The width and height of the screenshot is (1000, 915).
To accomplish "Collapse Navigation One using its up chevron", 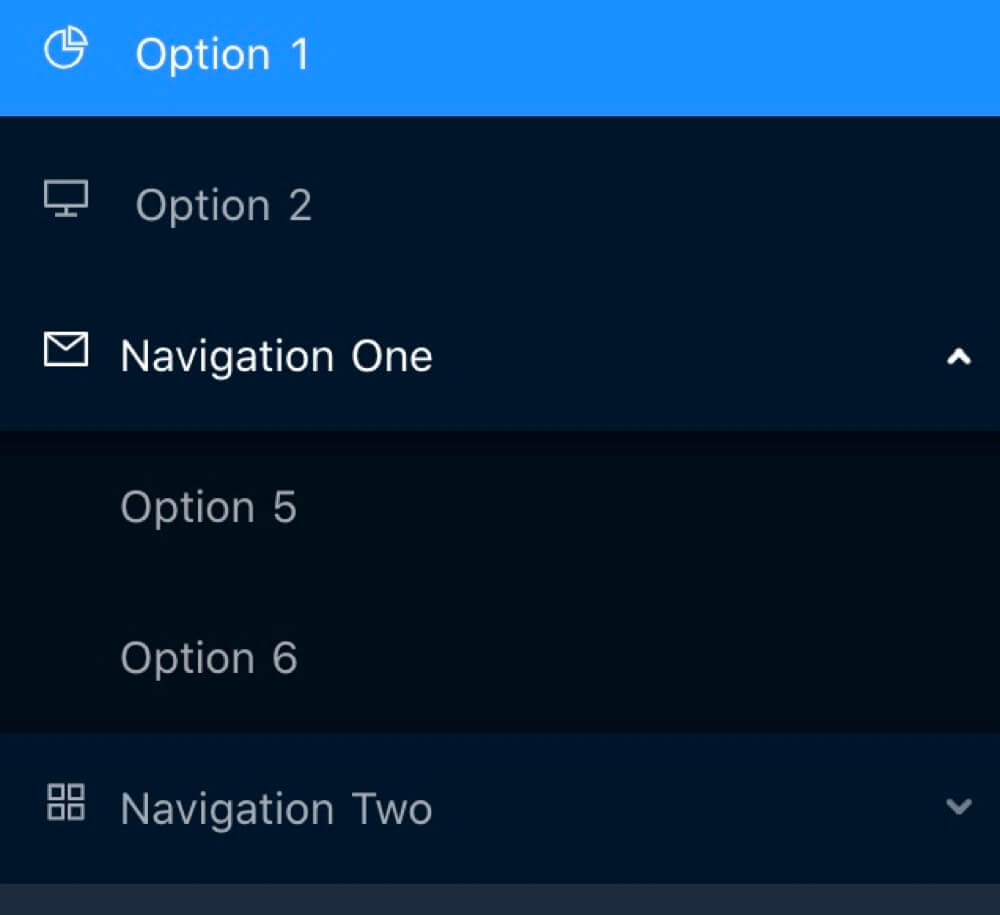I will [x=958, y=357].
